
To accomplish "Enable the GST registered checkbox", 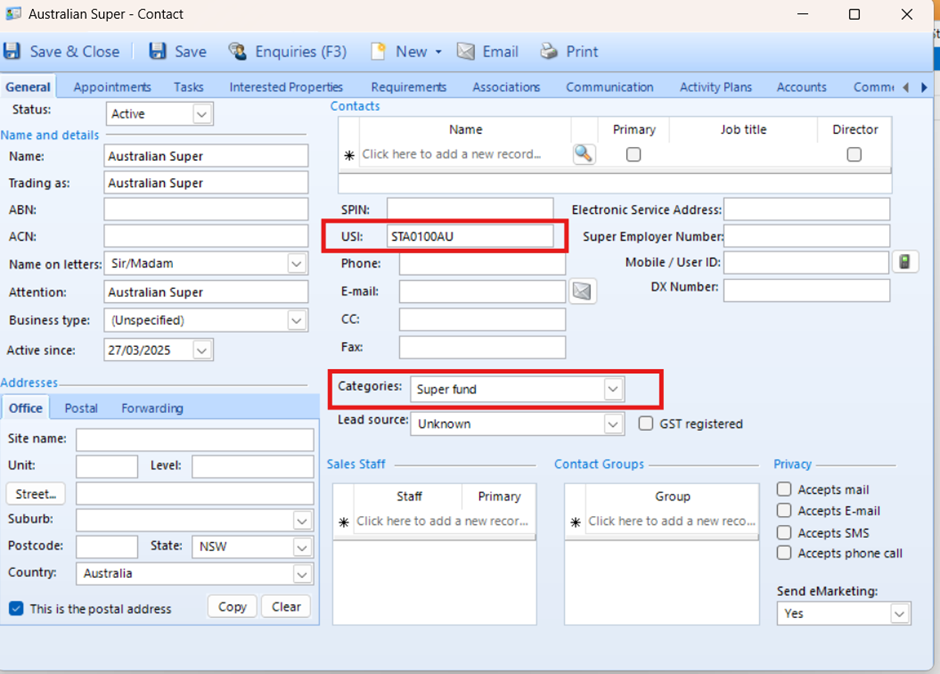I will click(645, 423).
